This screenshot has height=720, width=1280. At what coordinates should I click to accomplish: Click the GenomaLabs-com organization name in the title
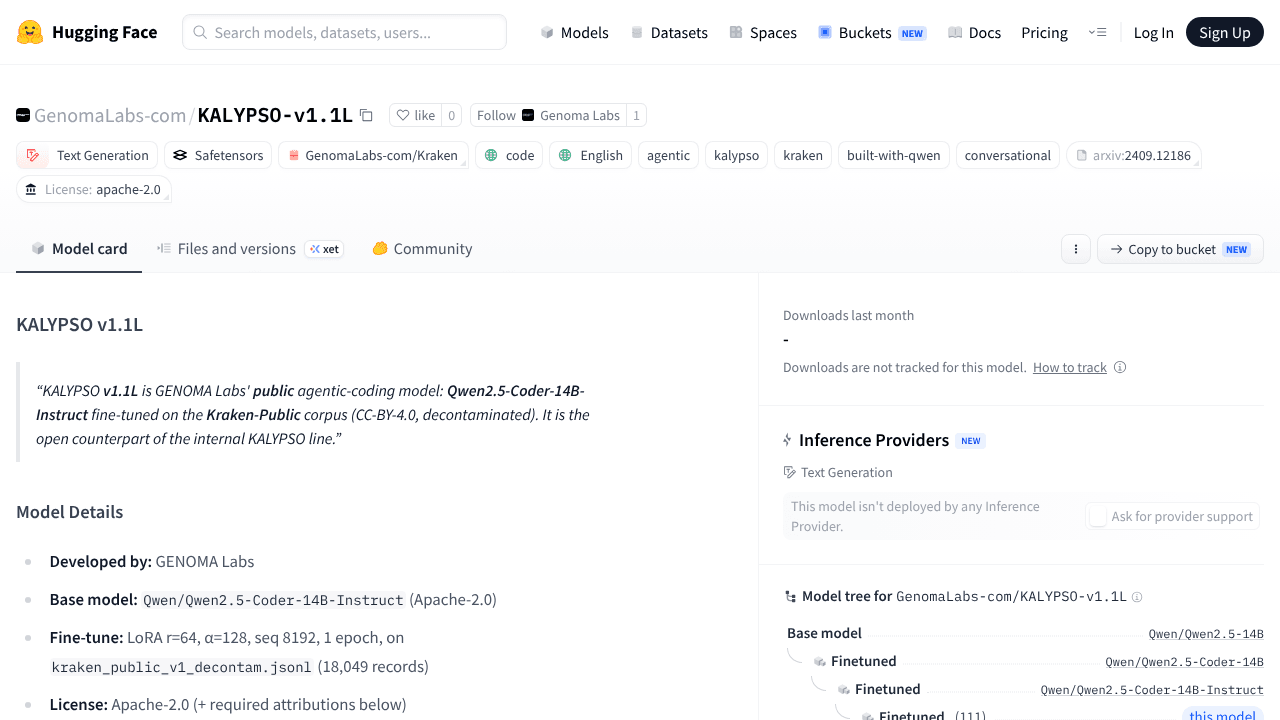tap(110, 115)
